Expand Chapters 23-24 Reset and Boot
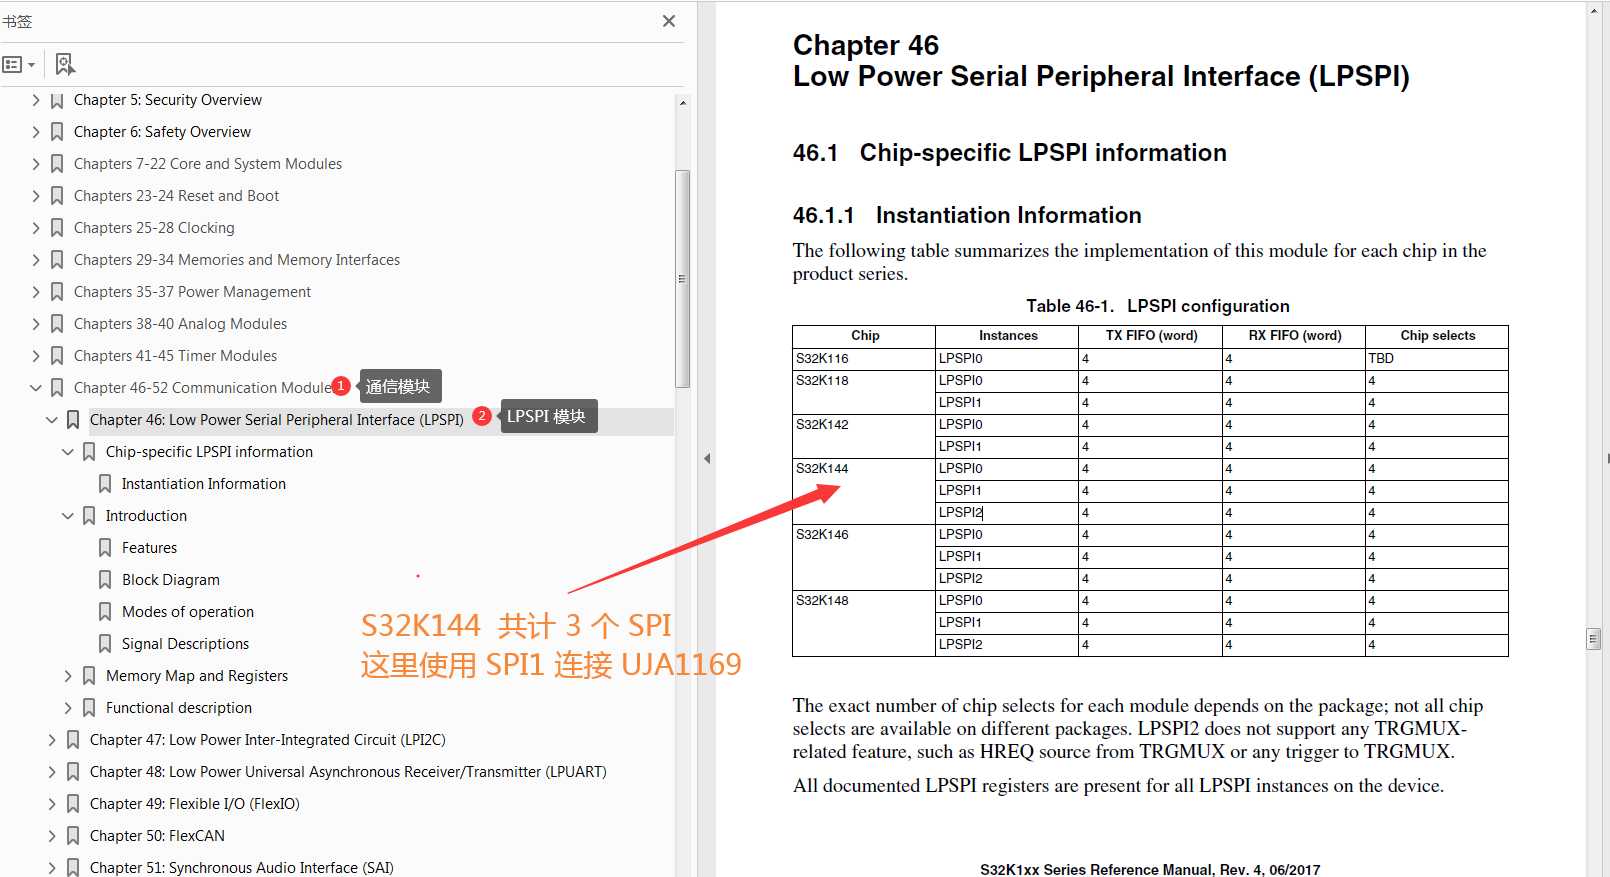 [36, 196]
